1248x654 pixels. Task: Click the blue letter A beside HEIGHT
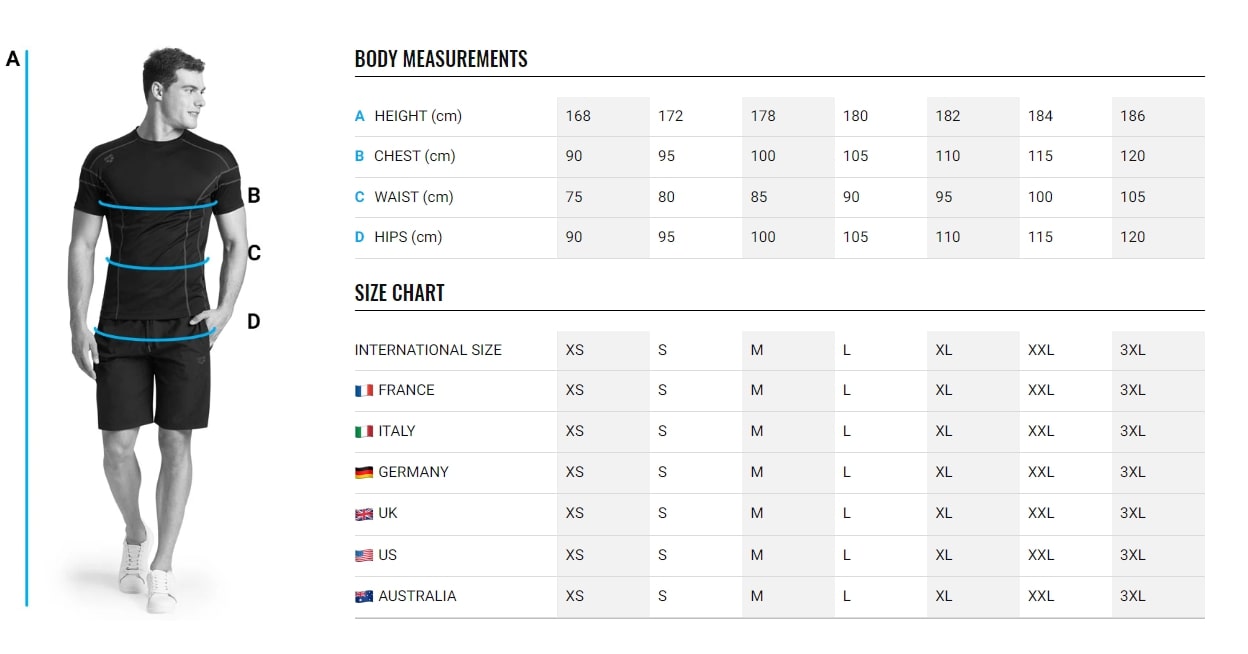(360, 116)
